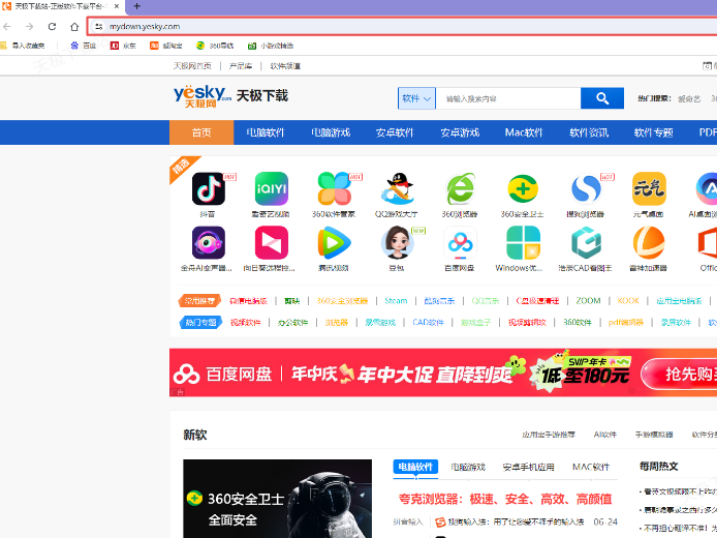Click the 热门专题 blue label
This screenshot has width=717, height=538.
tap(200, 322)
